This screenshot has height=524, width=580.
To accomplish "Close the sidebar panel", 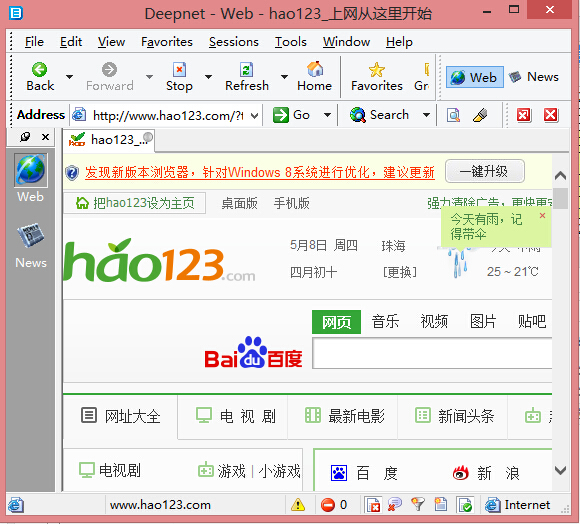I will pyautogui.click(x=45, y=137).
